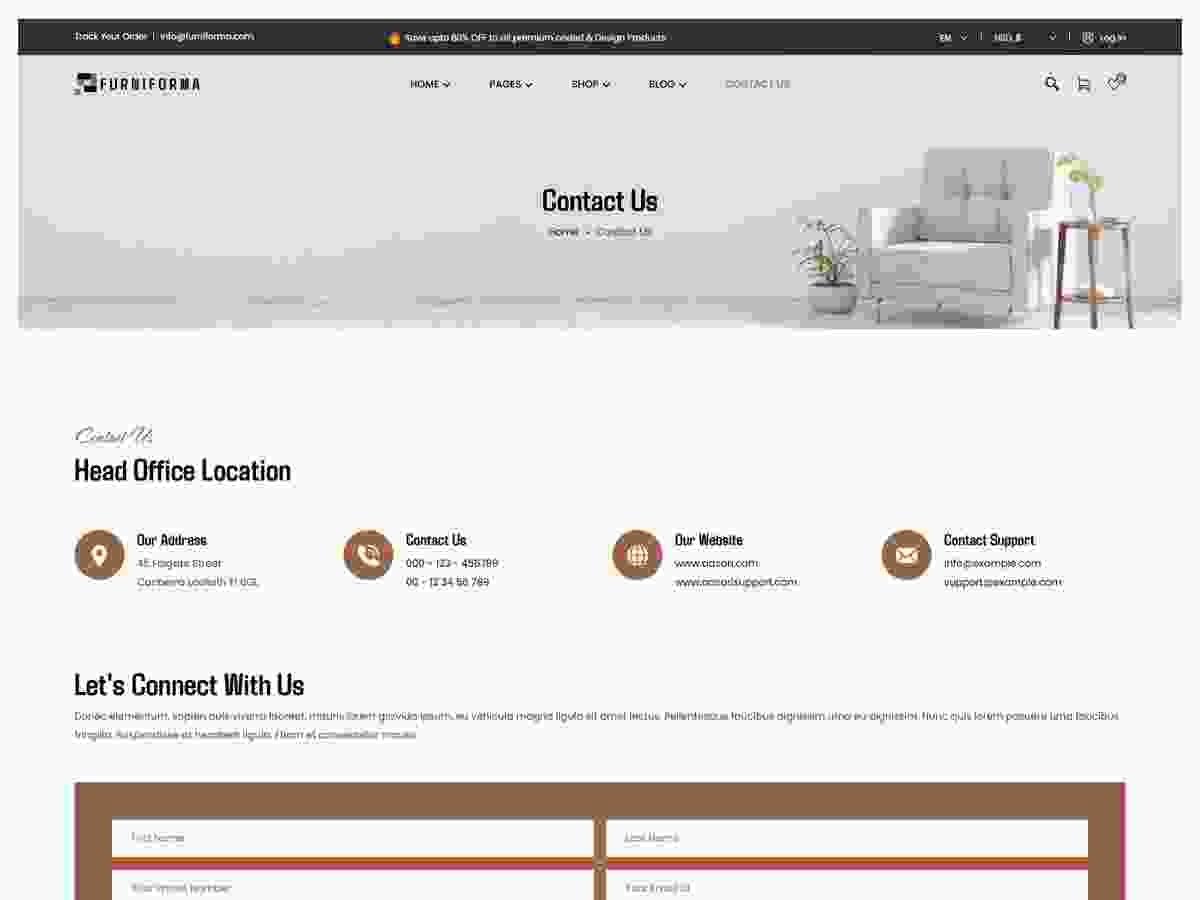View wishlist via heart icon
The image size is (1200, 900).
tap(1115, 83)
